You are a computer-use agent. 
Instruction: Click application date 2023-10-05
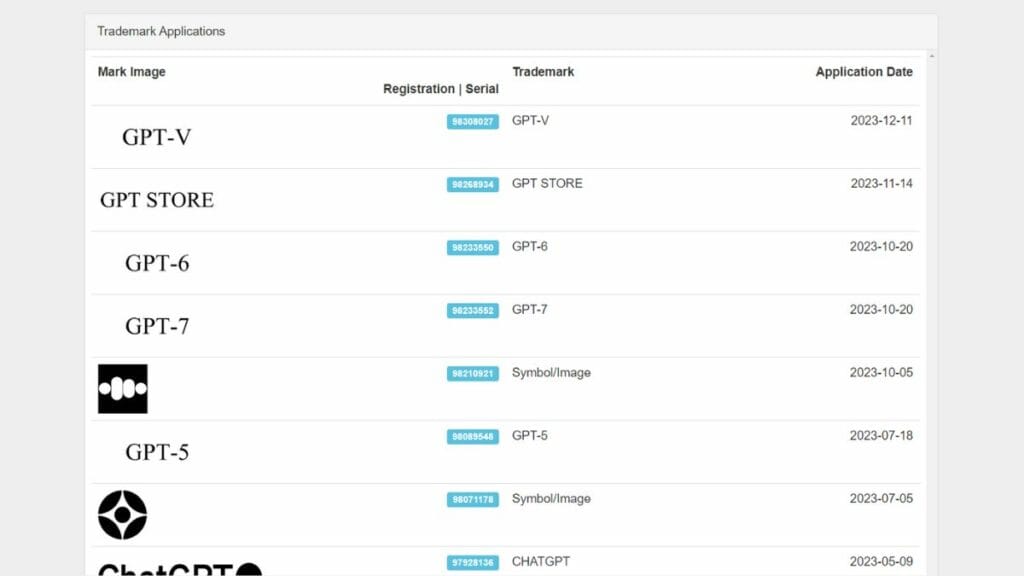pyautogui.click(x=881, y=373)
